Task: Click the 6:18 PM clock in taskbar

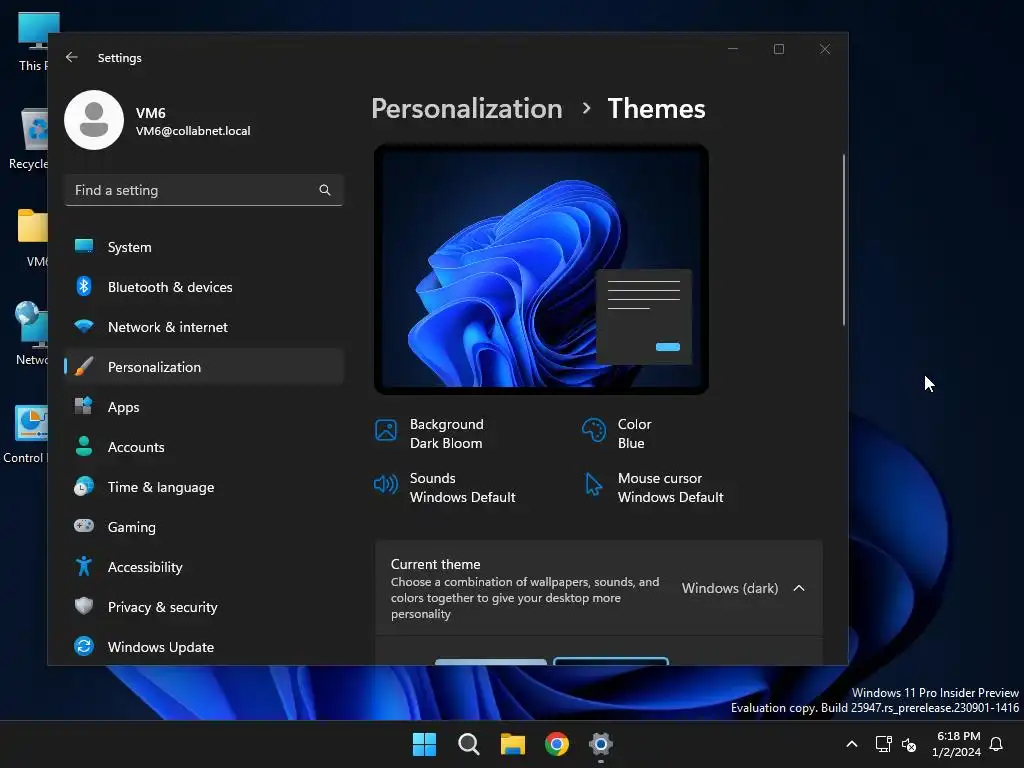Action: 958,736
